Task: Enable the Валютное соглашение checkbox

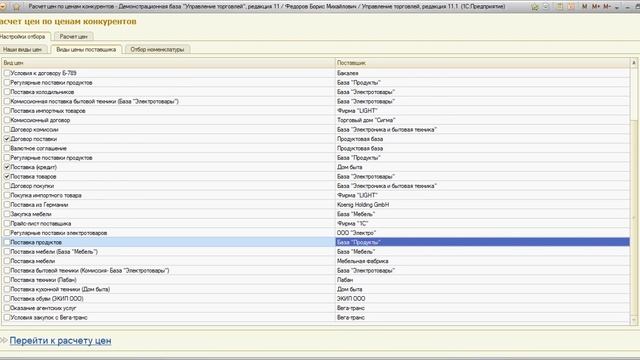Action: coord(7,148)
